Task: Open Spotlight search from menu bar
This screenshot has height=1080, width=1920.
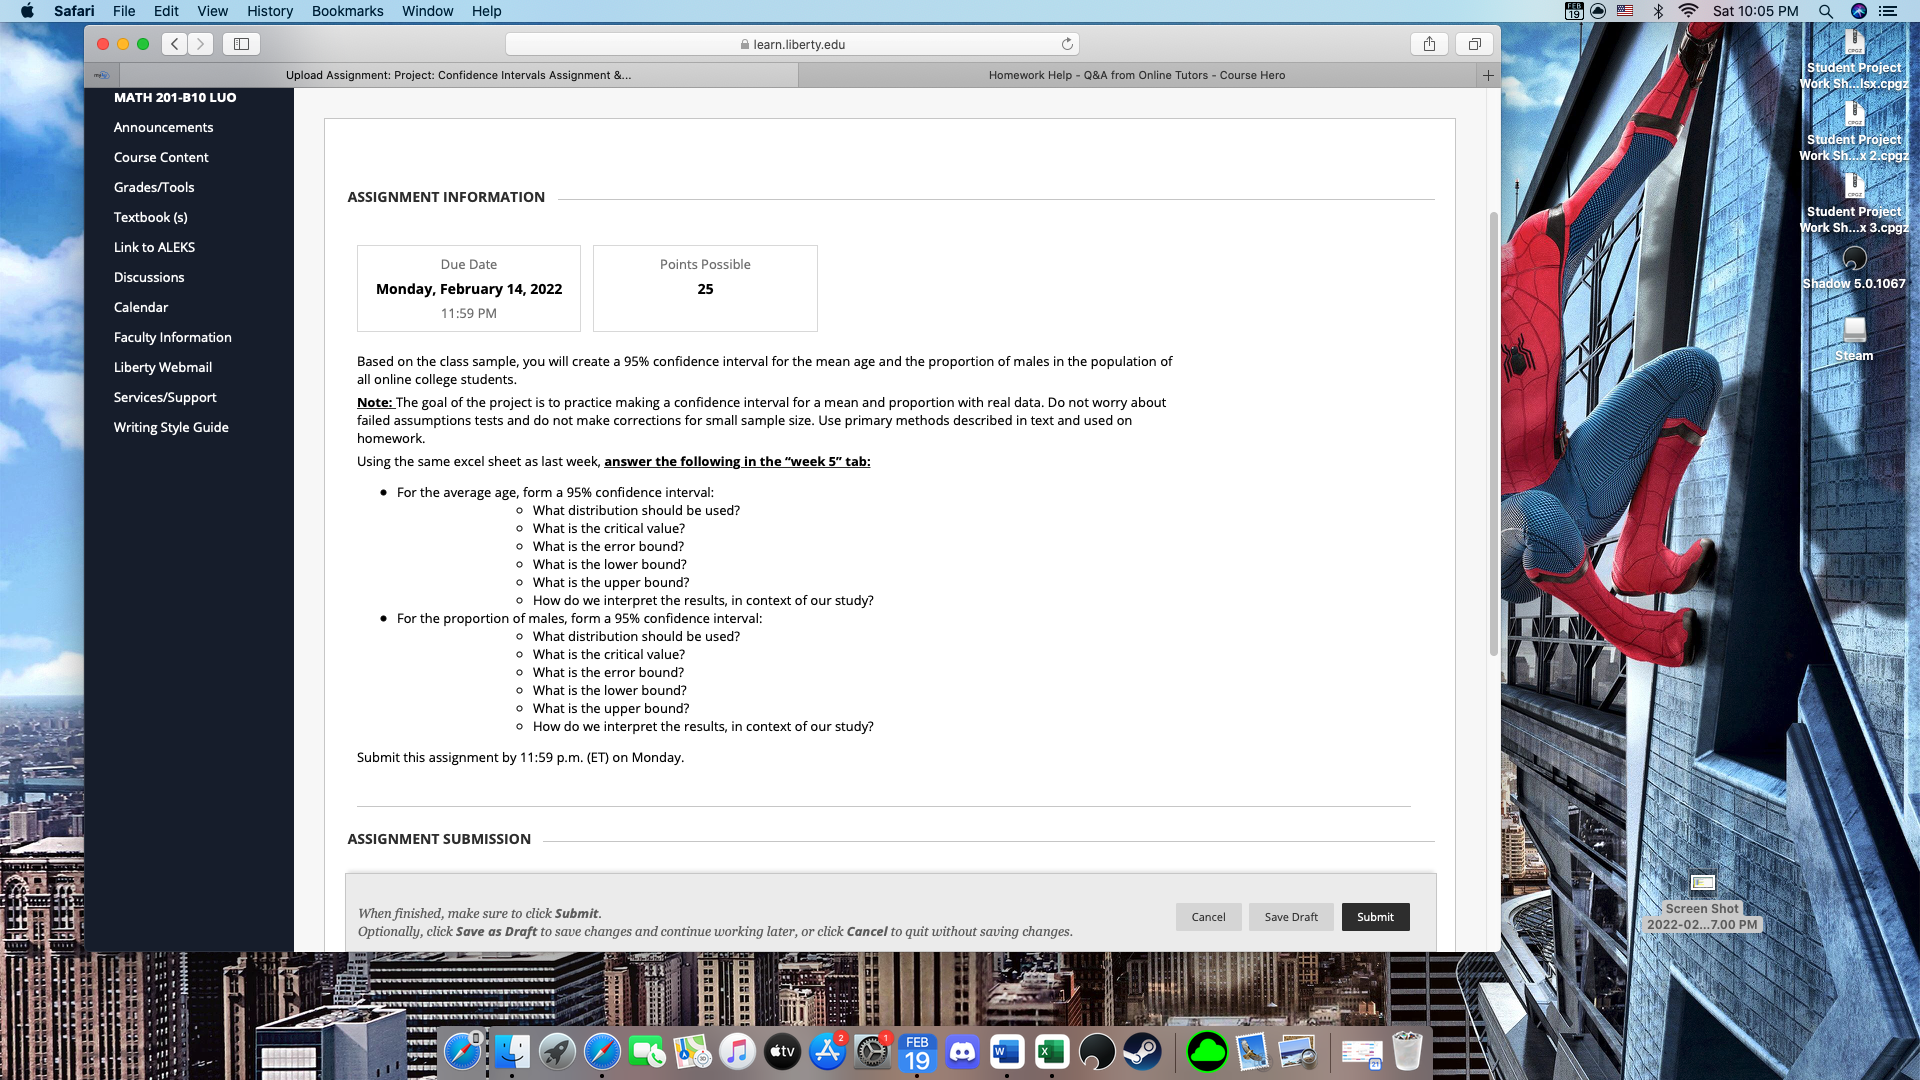Action: (x=1826, y=11)
